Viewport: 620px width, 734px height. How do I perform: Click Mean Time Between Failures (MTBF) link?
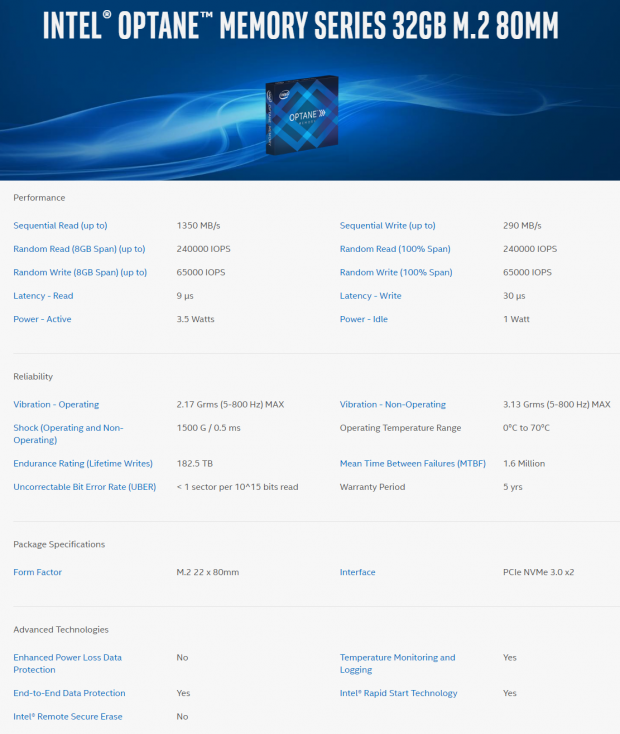(x=413, y=463)
